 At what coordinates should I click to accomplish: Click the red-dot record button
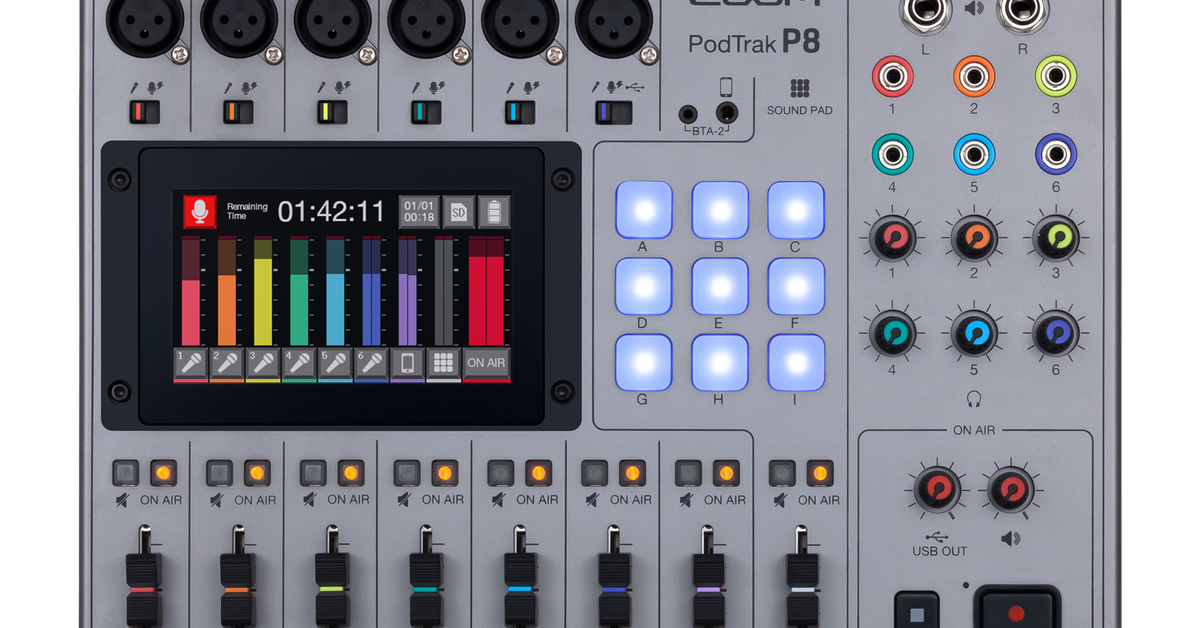tap(1017, 609)
